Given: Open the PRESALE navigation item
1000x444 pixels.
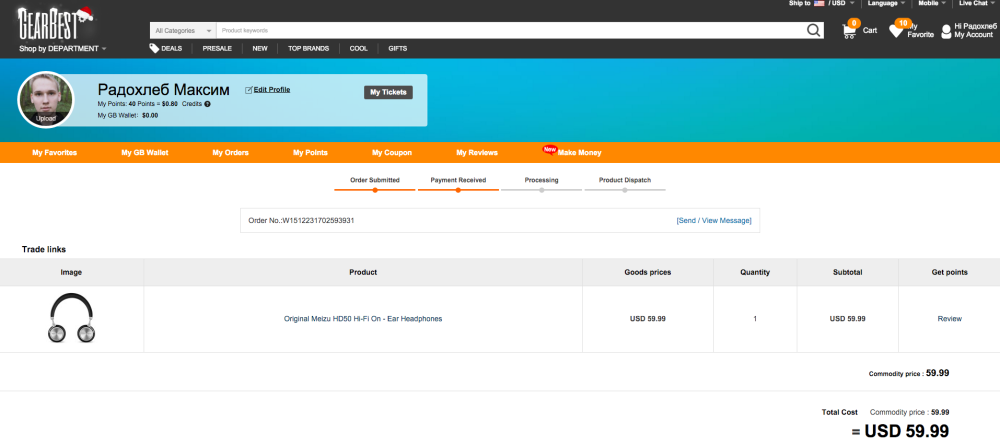Looking at the screenshot, I should [217, 48].
